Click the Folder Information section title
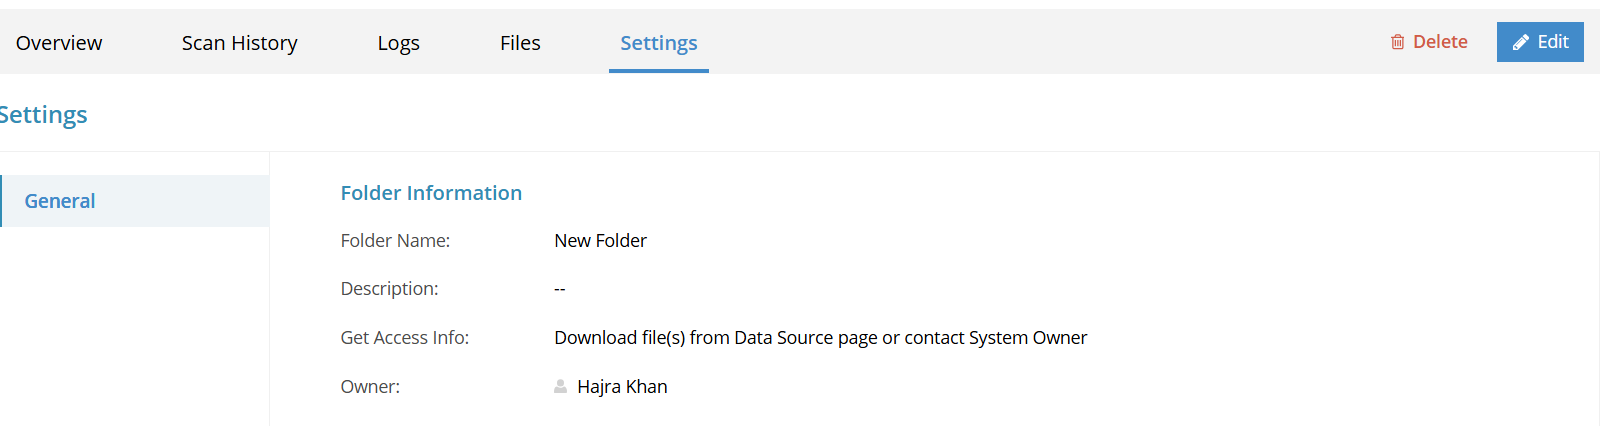This screenshot has width=1617, height=426. coord(431,193)
